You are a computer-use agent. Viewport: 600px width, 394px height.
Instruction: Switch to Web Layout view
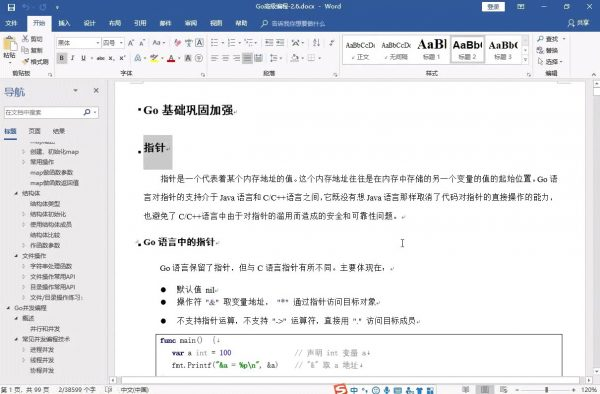(504, 389)
